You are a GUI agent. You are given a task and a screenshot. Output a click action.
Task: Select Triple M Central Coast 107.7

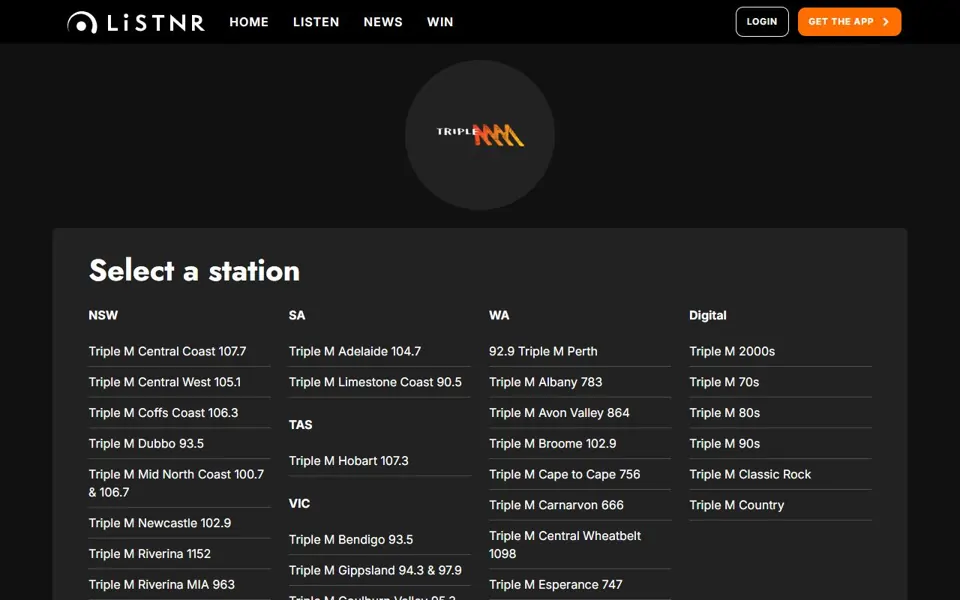[x=167, y=351]
